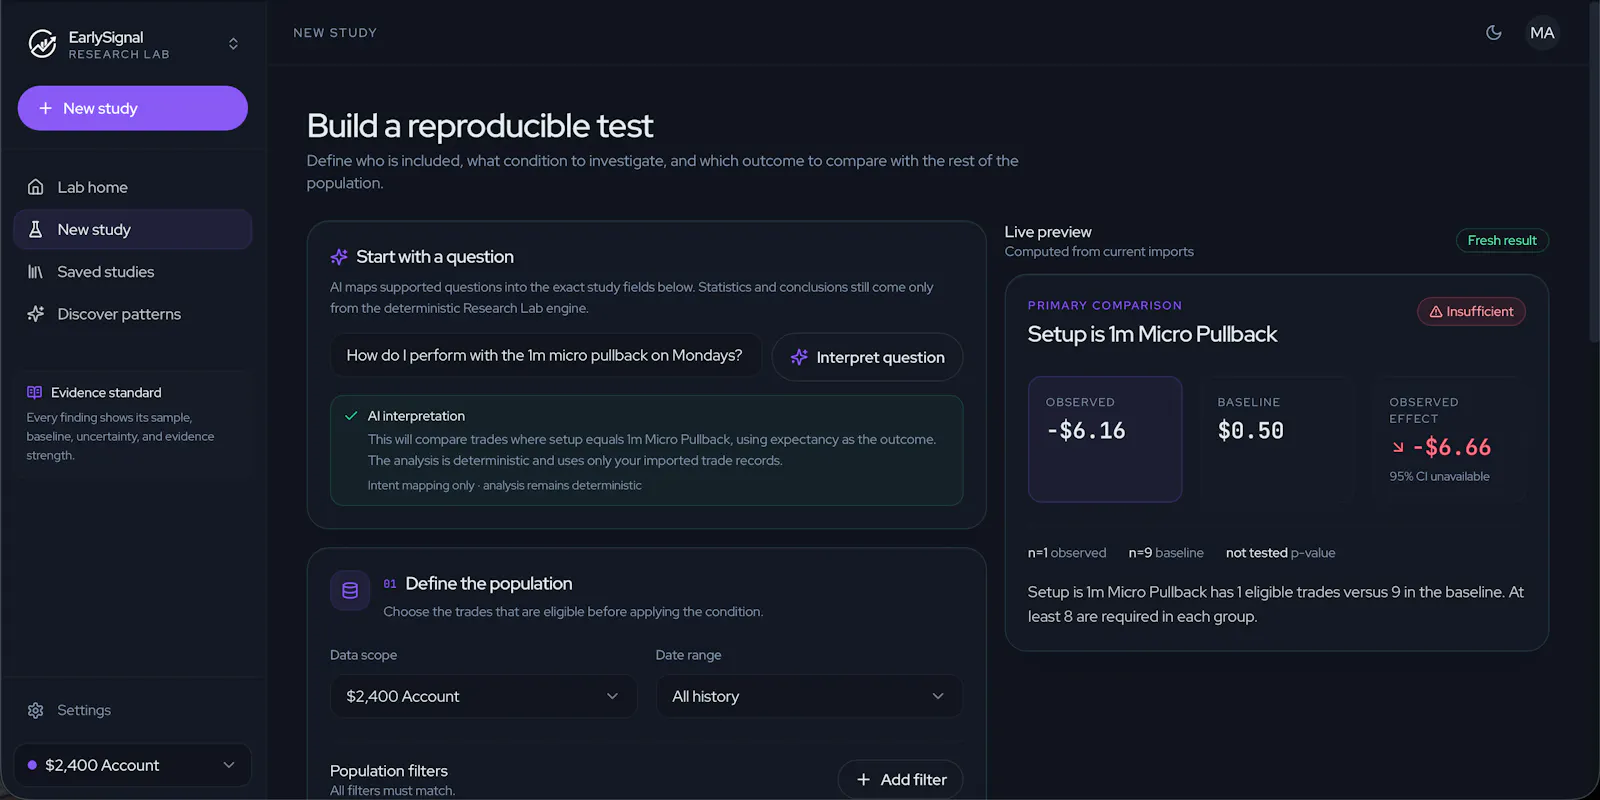
Task: Click the Interpret question button
Action: 867,357
